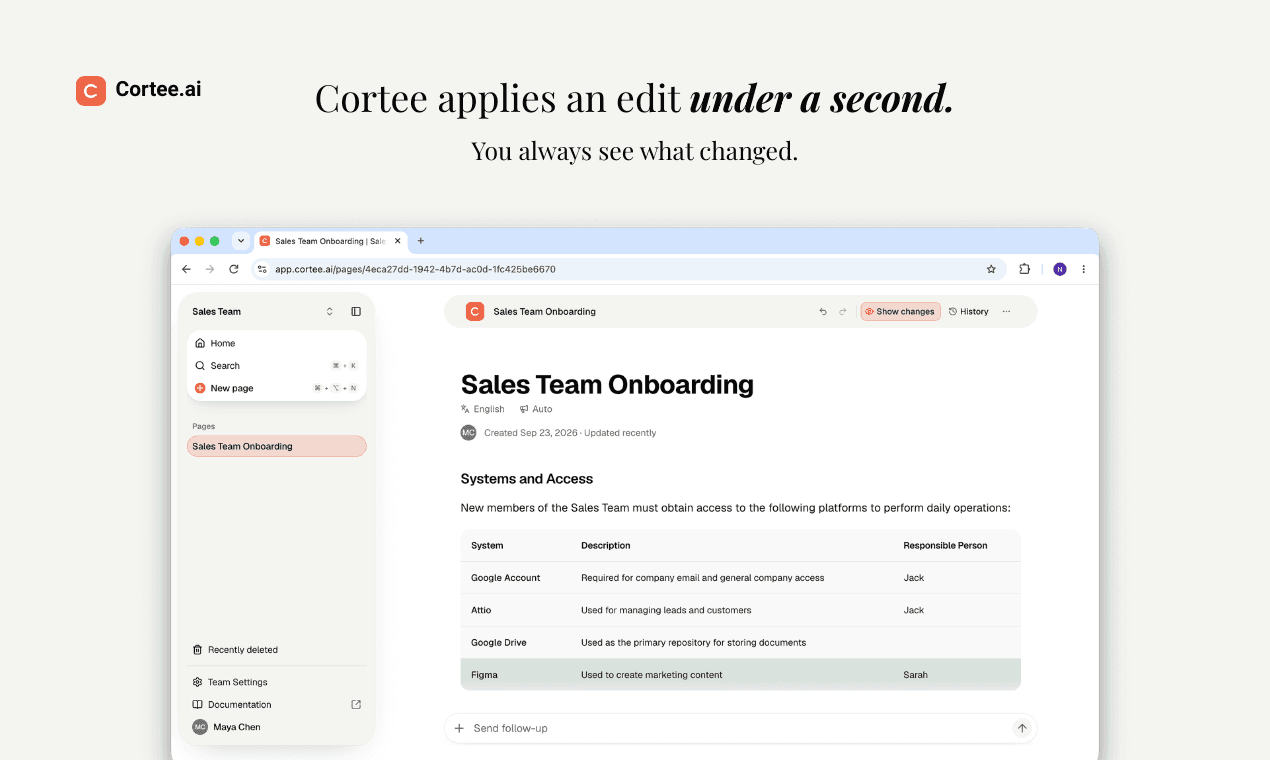Close the Sales Team Onboarding browser tab
The height and width of the screenshot is (760, 1270).
coord(398,241)
